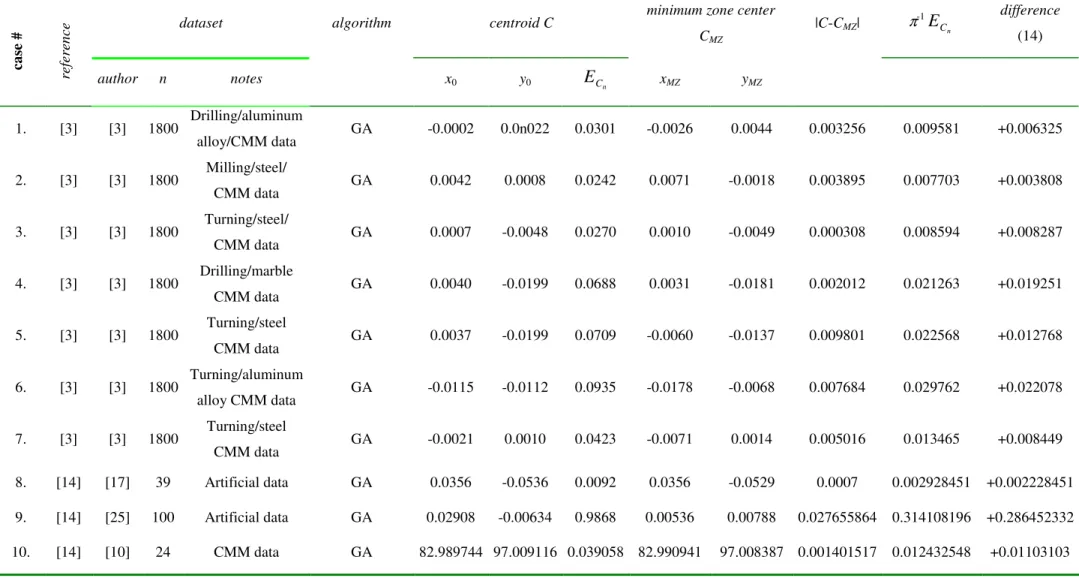Viewport: 1079px width, 578px height.
Task: Select the value '-0.0002'
Action: [450, 129]
